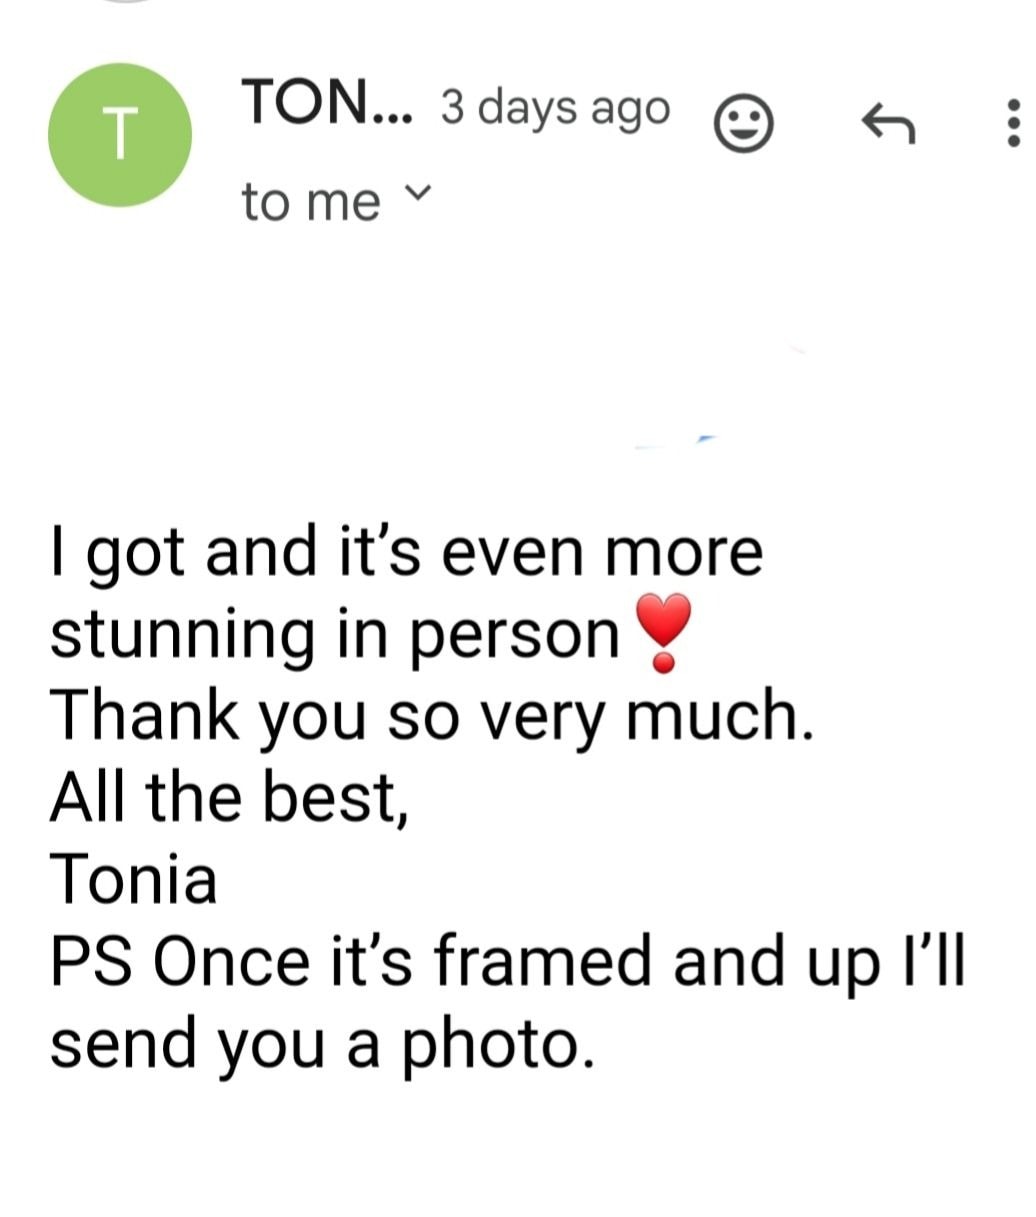Reply to Tonia's email with the arrow
Image resolution: width=1036 pixels, height=1217 pixels.
(x=887, y=123)
